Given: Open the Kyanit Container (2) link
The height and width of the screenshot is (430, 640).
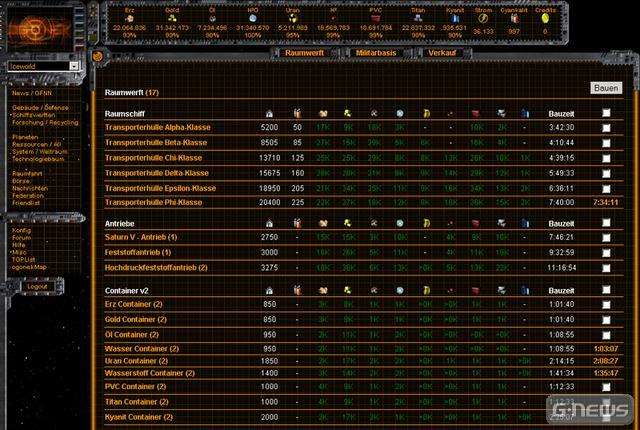Looking at the screenshot, I should [139, 417].
